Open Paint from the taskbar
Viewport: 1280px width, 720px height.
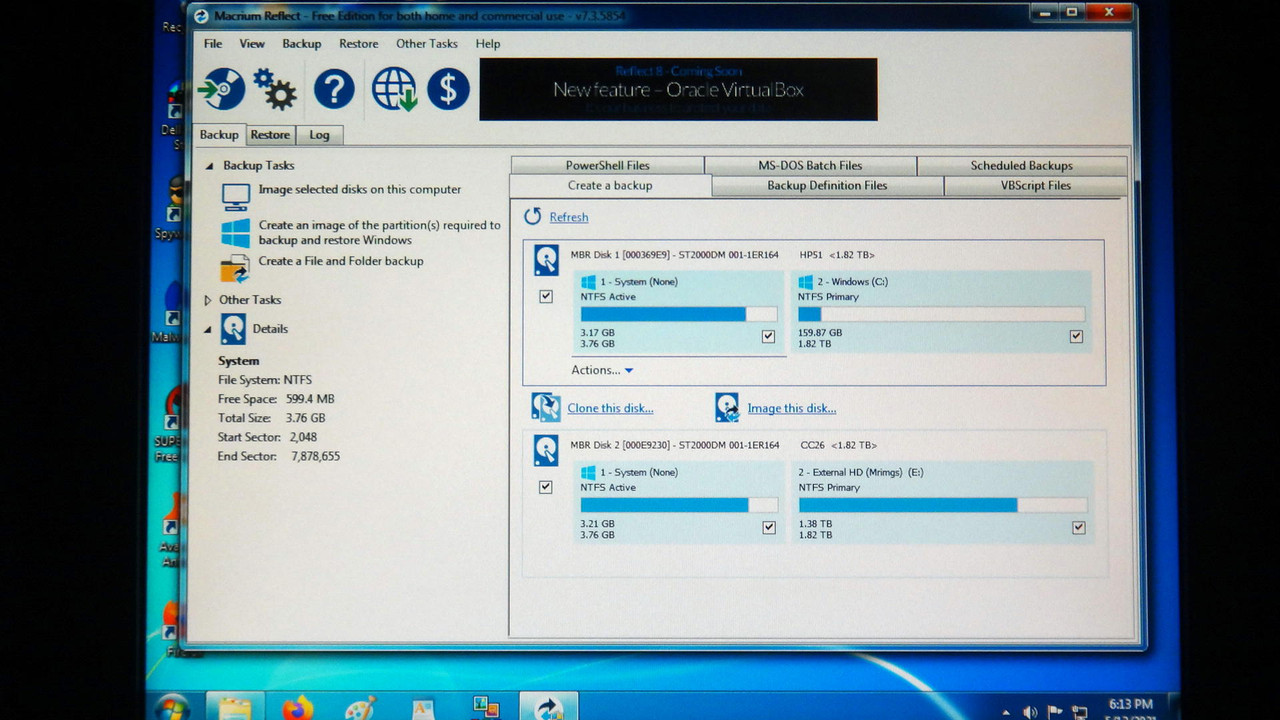[360, 709]
